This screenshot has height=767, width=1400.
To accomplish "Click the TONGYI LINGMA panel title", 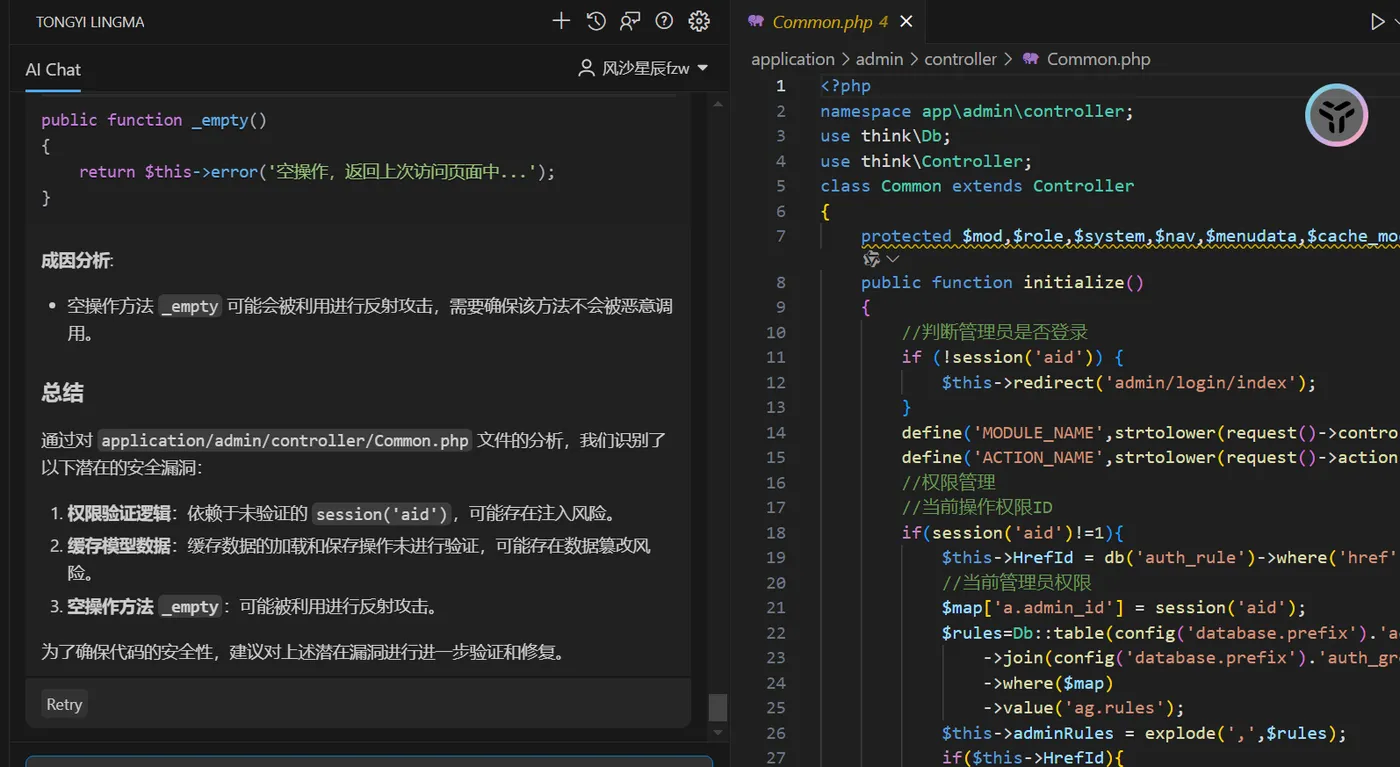I will pos(90,22).
